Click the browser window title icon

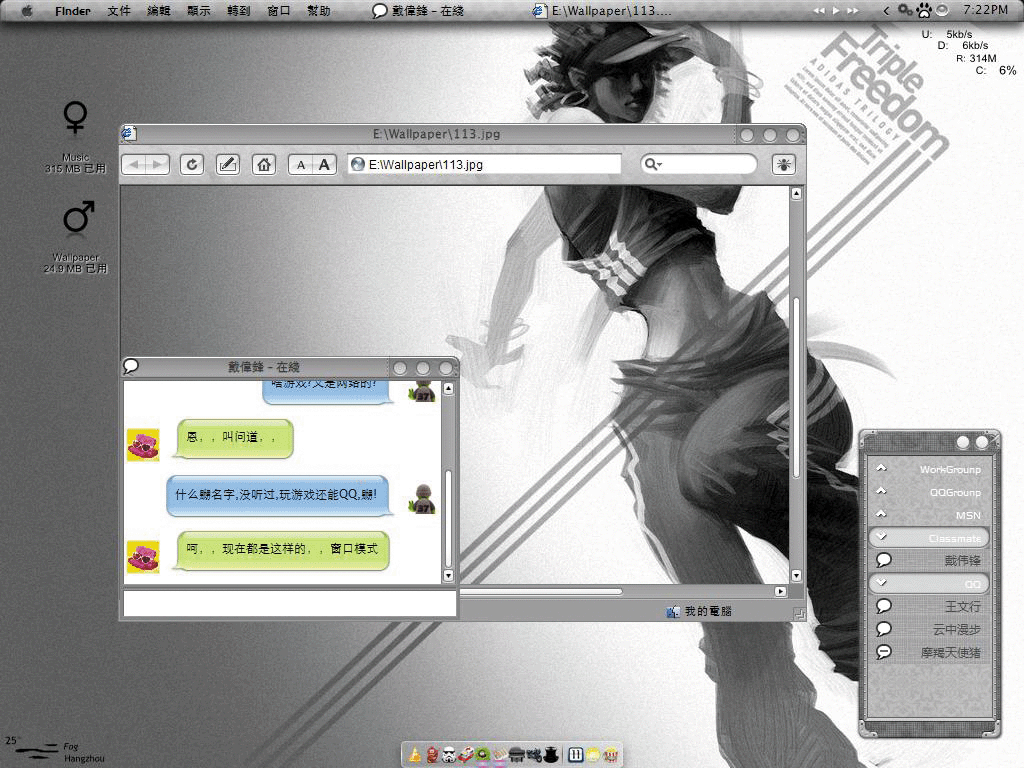tap(129, 134)
